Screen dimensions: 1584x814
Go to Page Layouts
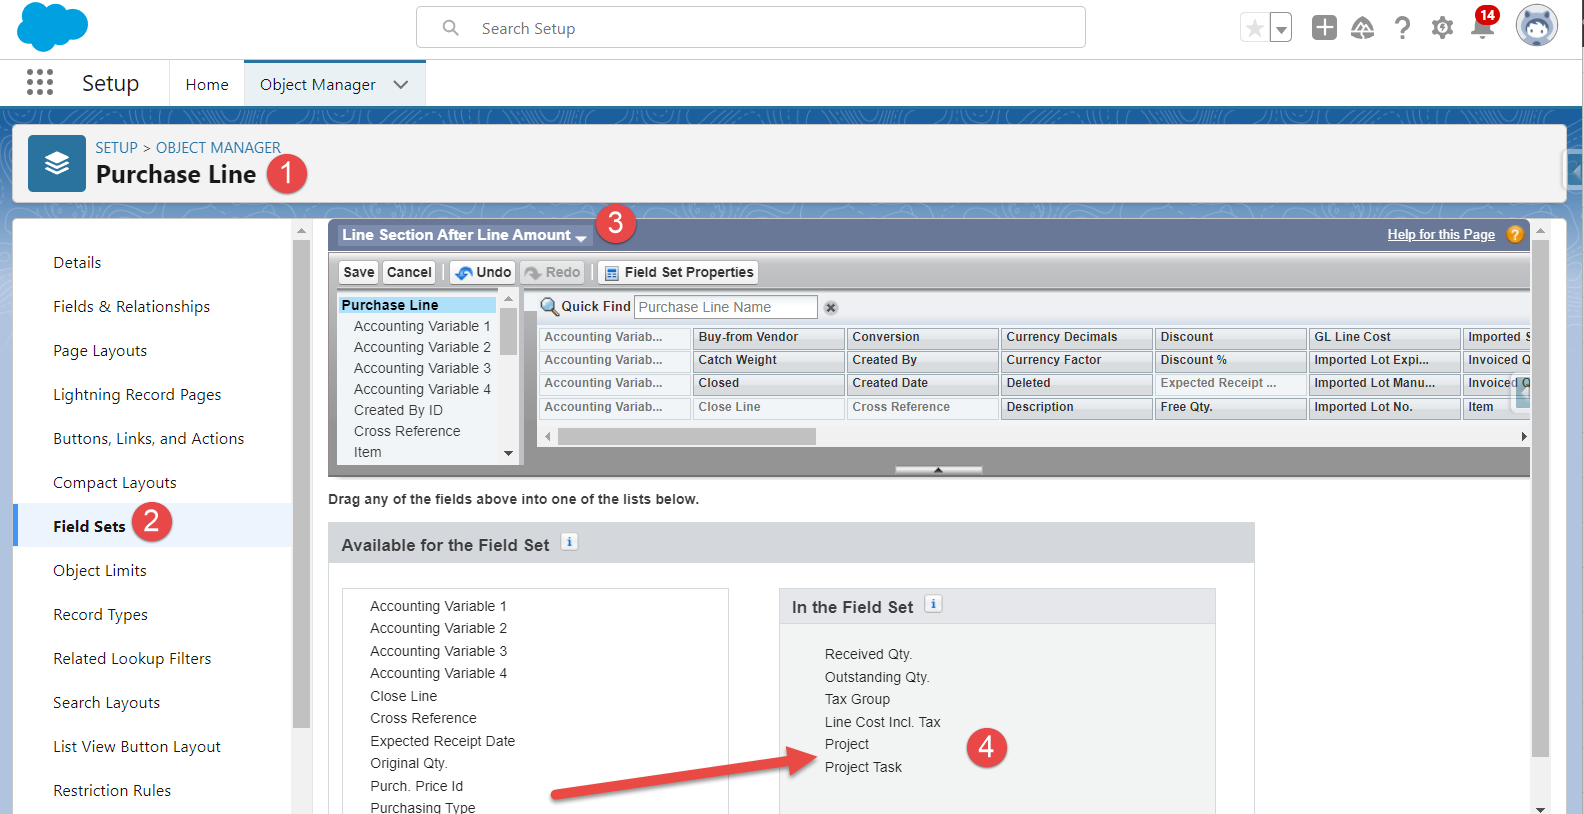[100, 351]
